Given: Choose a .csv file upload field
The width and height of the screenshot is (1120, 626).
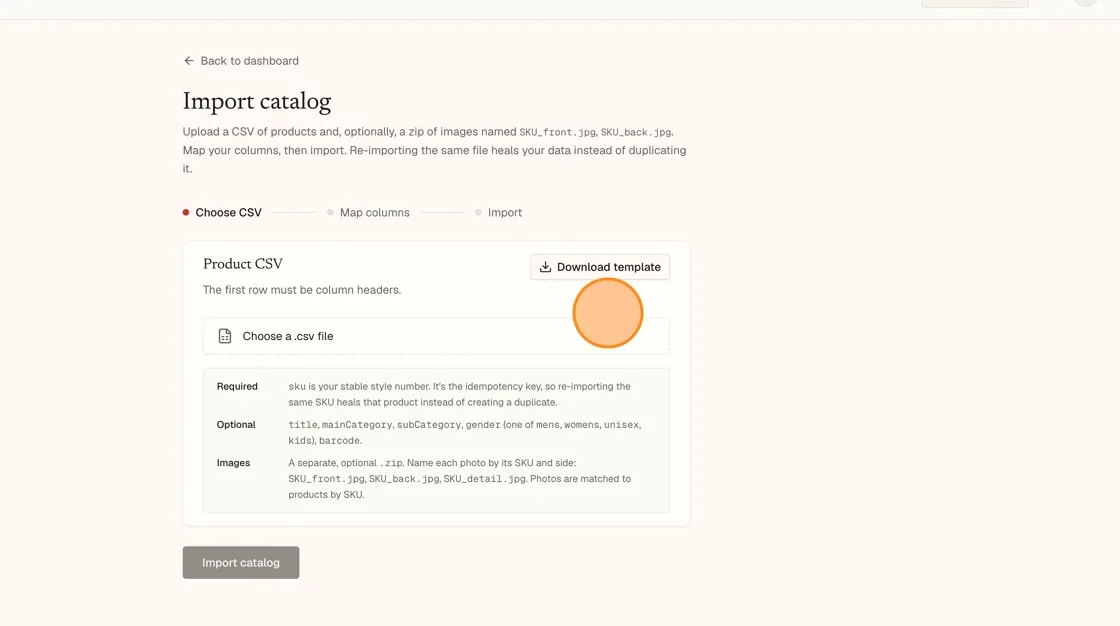Looking at the screenshot, I should [x=436, y=336].
